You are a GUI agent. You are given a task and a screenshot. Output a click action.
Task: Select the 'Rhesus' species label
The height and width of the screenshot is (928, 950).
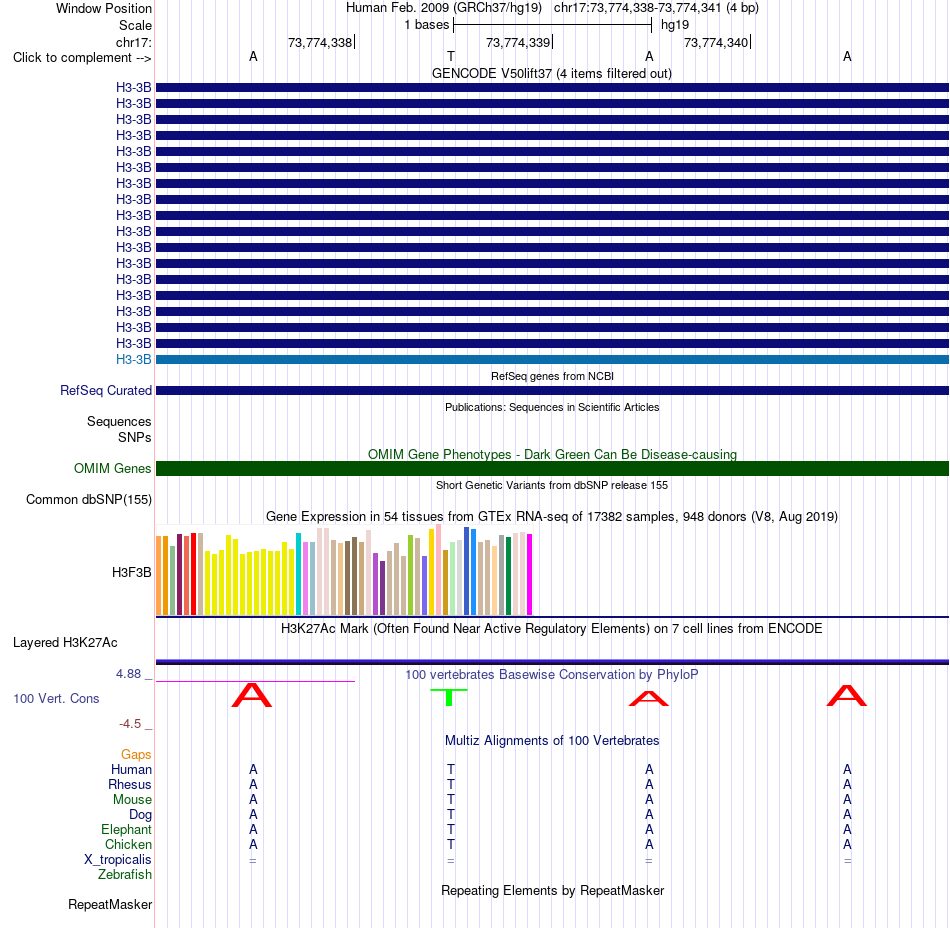tap(130, 784)
